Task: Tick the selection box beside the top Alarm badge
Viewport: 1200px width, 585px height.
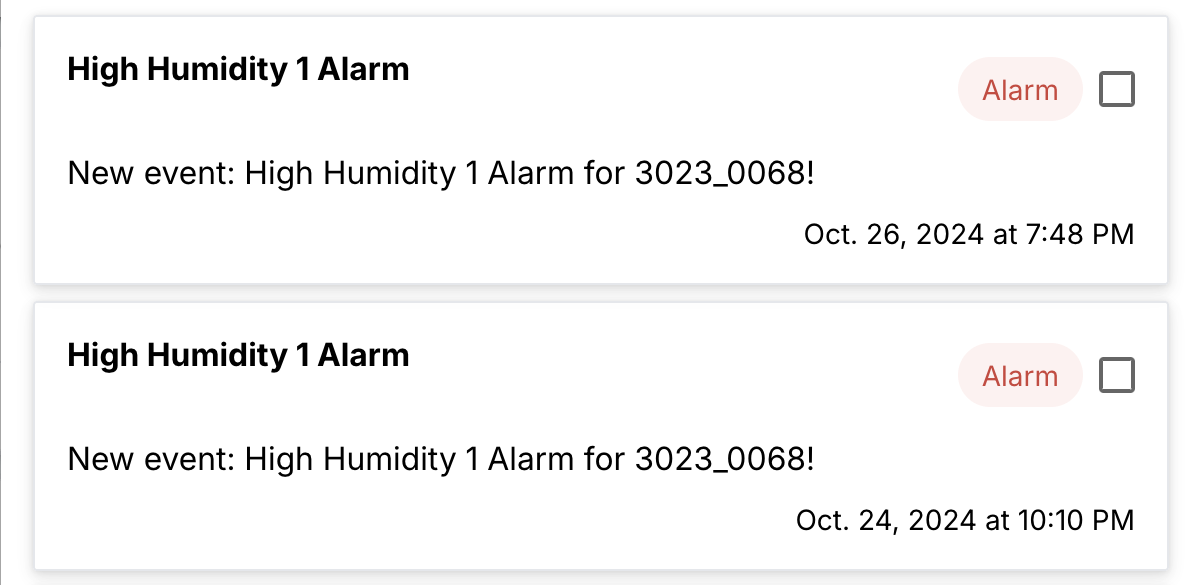Action: click(x=1117, y=89)
